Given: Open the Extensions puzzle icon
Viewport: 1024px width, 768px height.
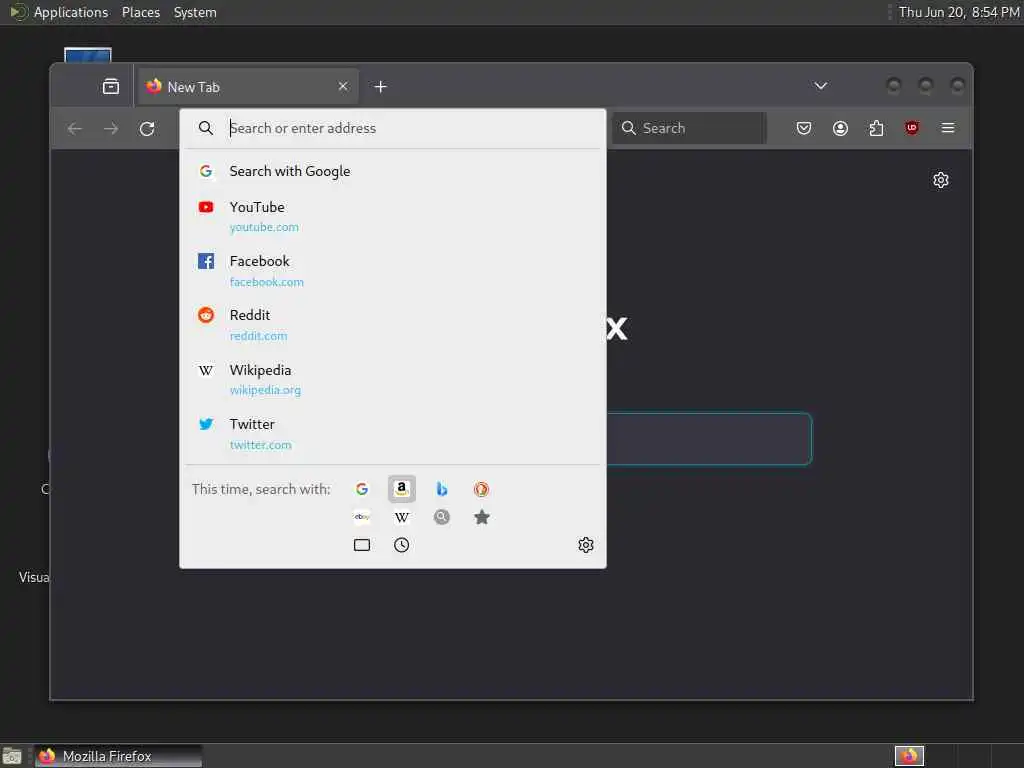Looking at the screenshot, I should 876,128.
